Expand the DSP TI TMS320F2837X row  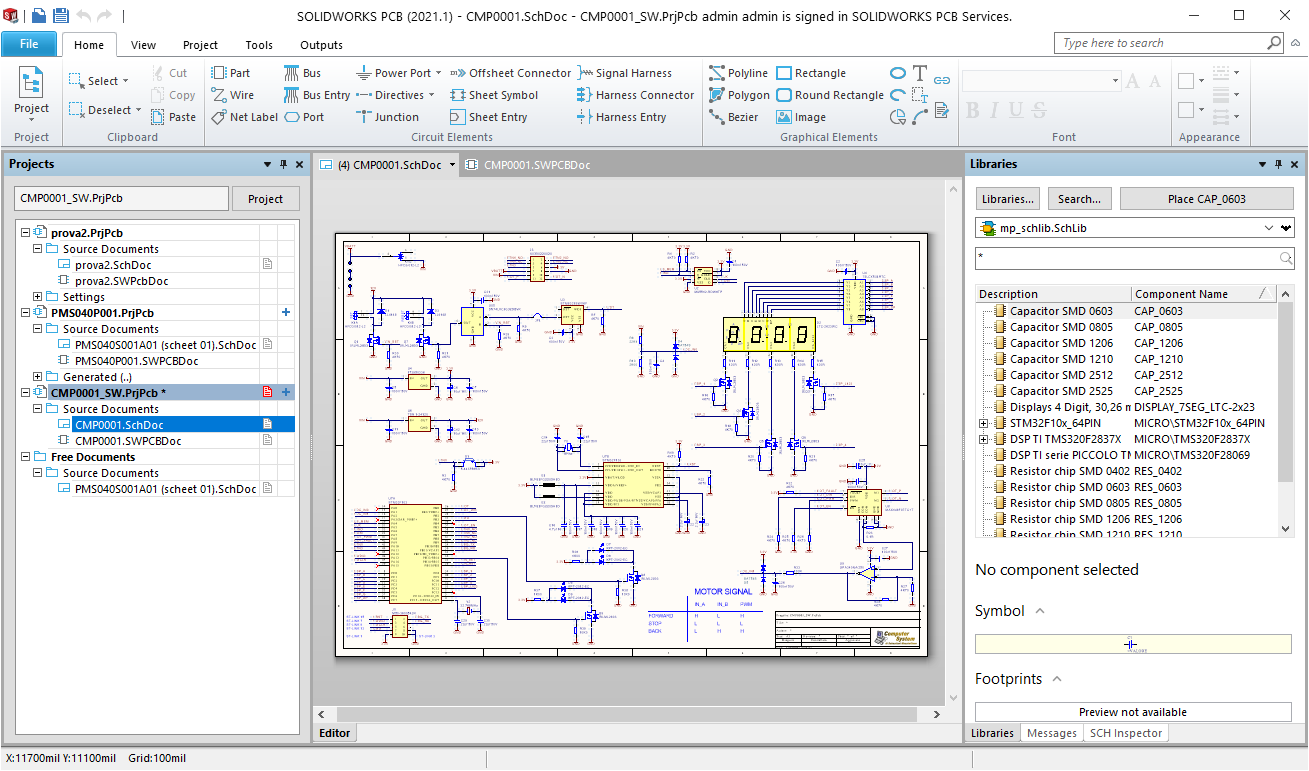[x=985, y=439]
